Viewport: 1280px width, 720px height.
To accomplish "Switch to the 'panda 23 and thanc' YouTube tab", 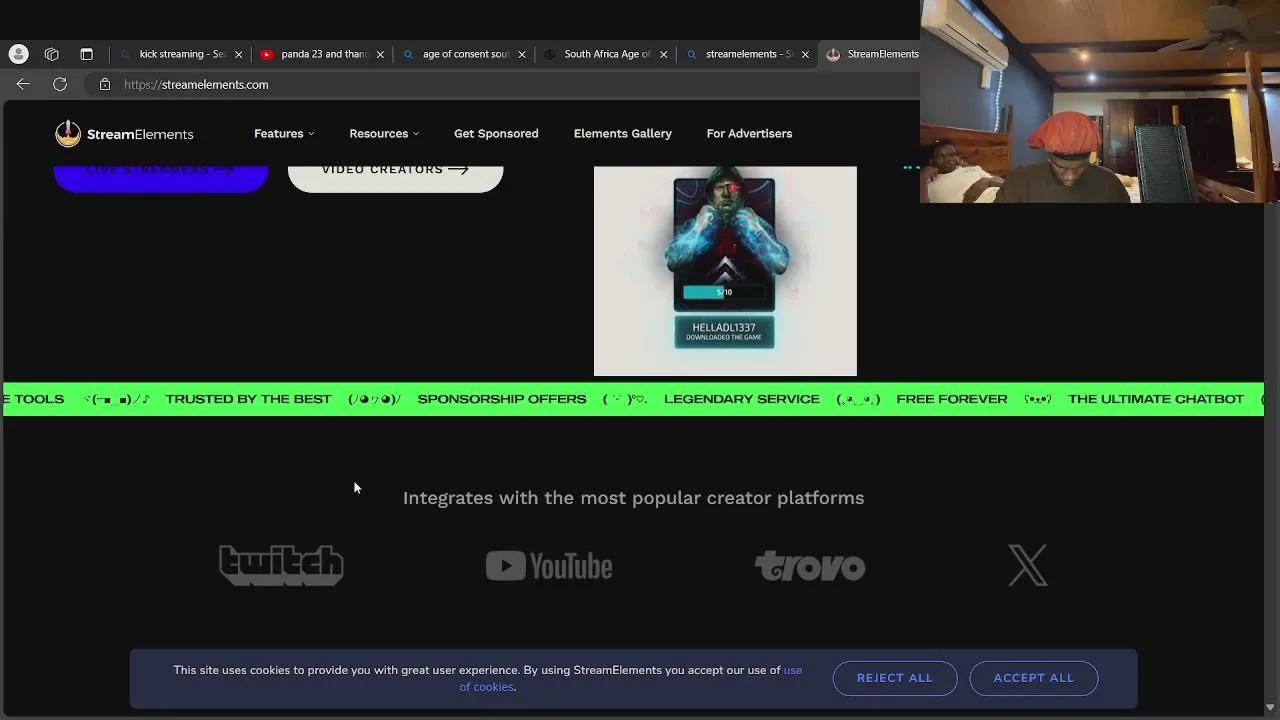I will pos(322,54).
